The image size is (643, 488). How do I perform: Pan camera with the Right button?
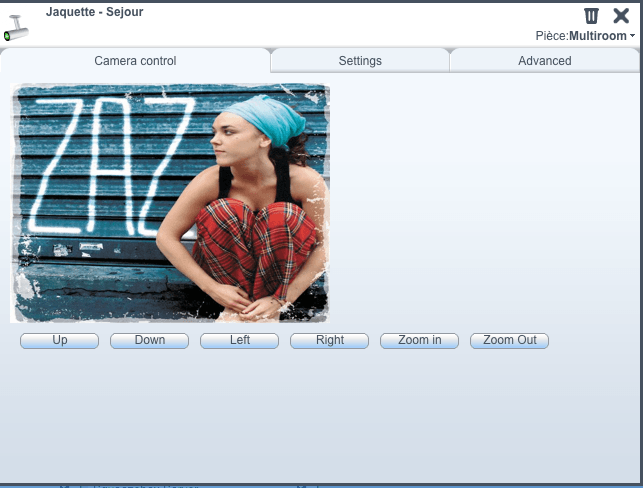coord(330,340)
